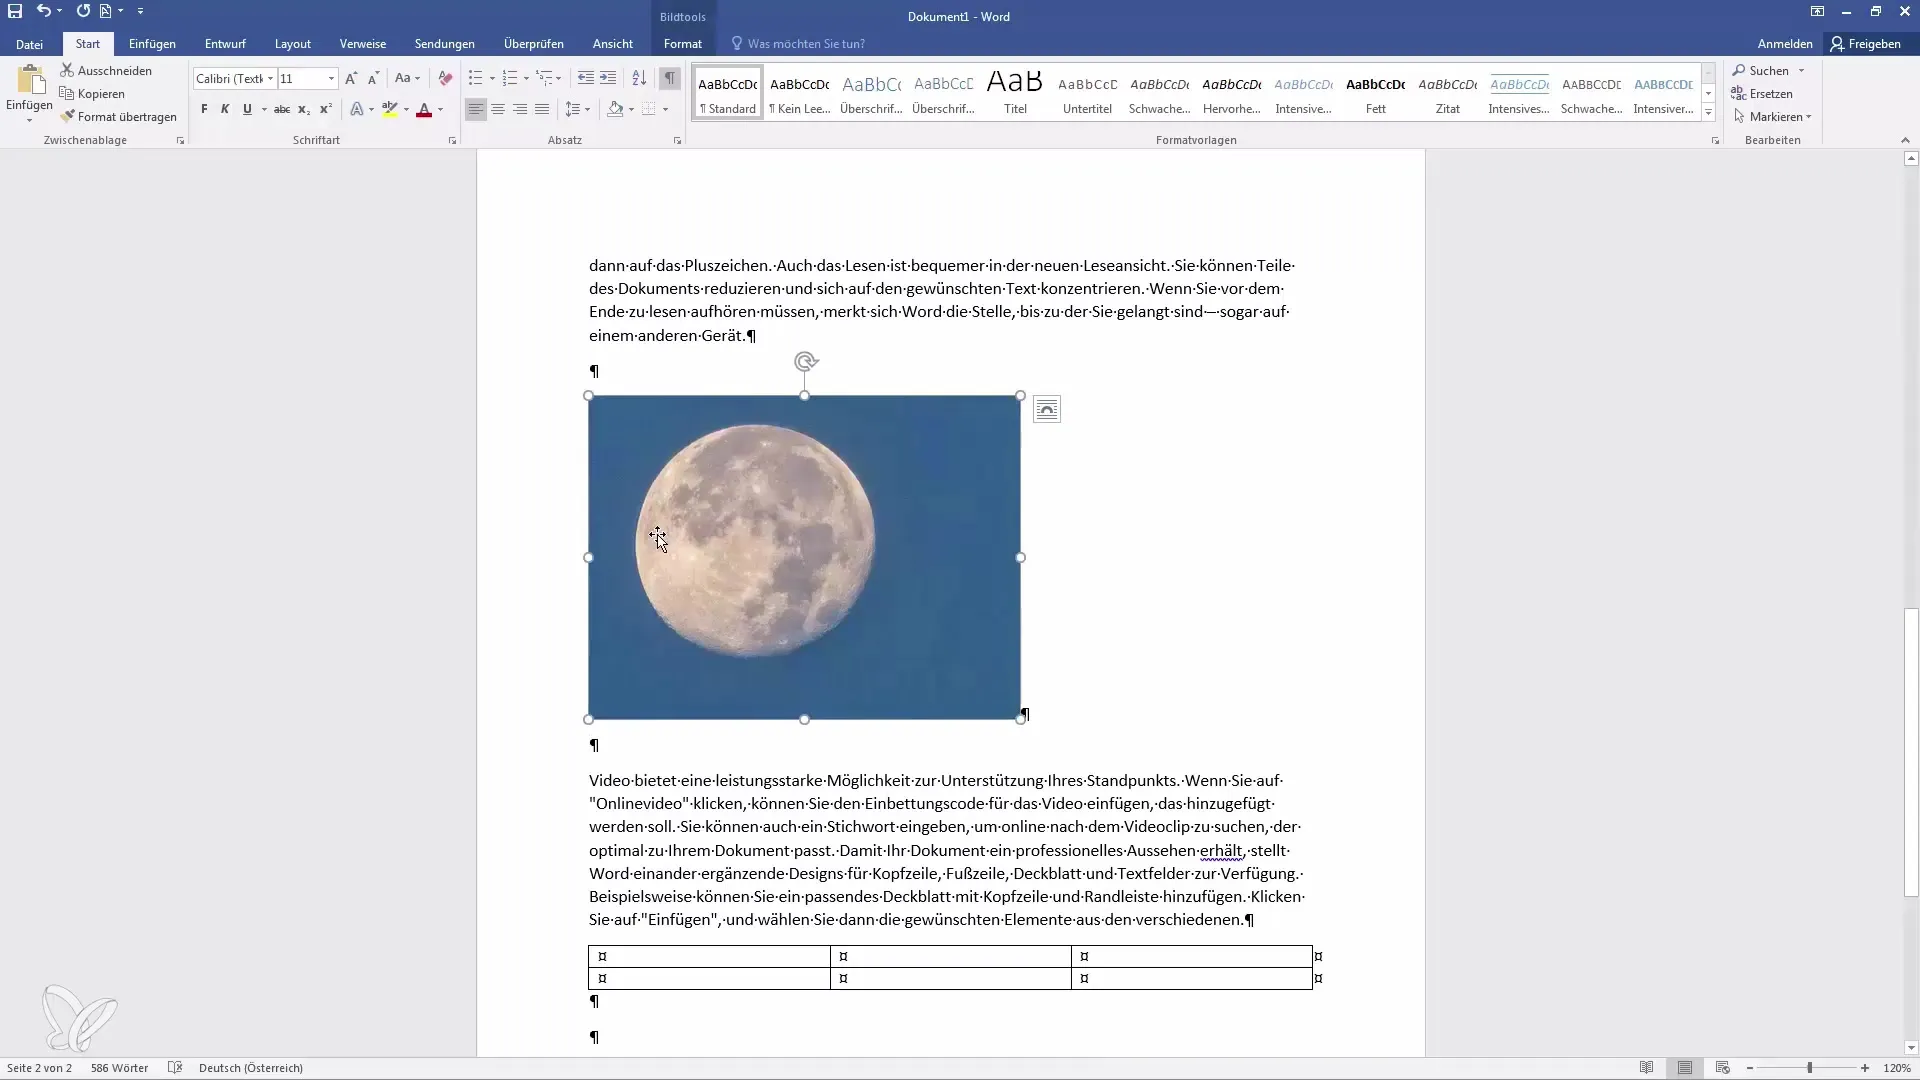
Task: Toggle bold (F) formatting
Action: click(204, 109)
